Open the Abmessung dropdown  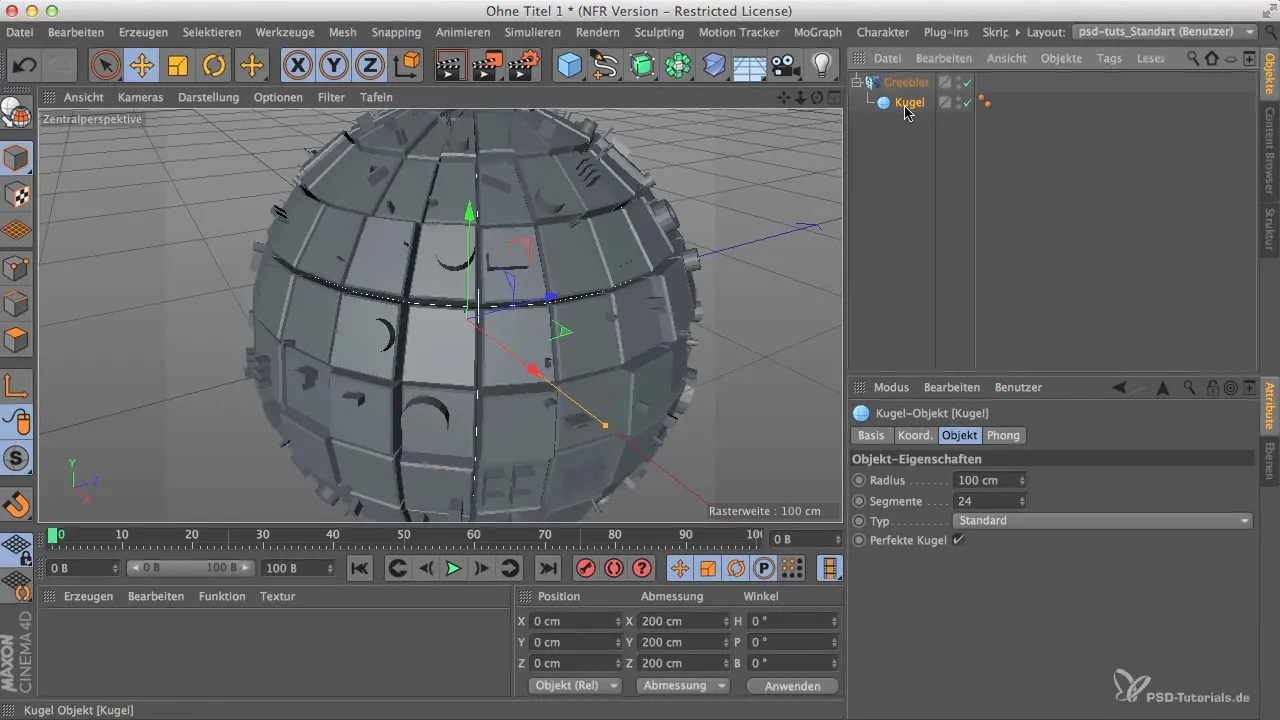(x=685, y=686)
